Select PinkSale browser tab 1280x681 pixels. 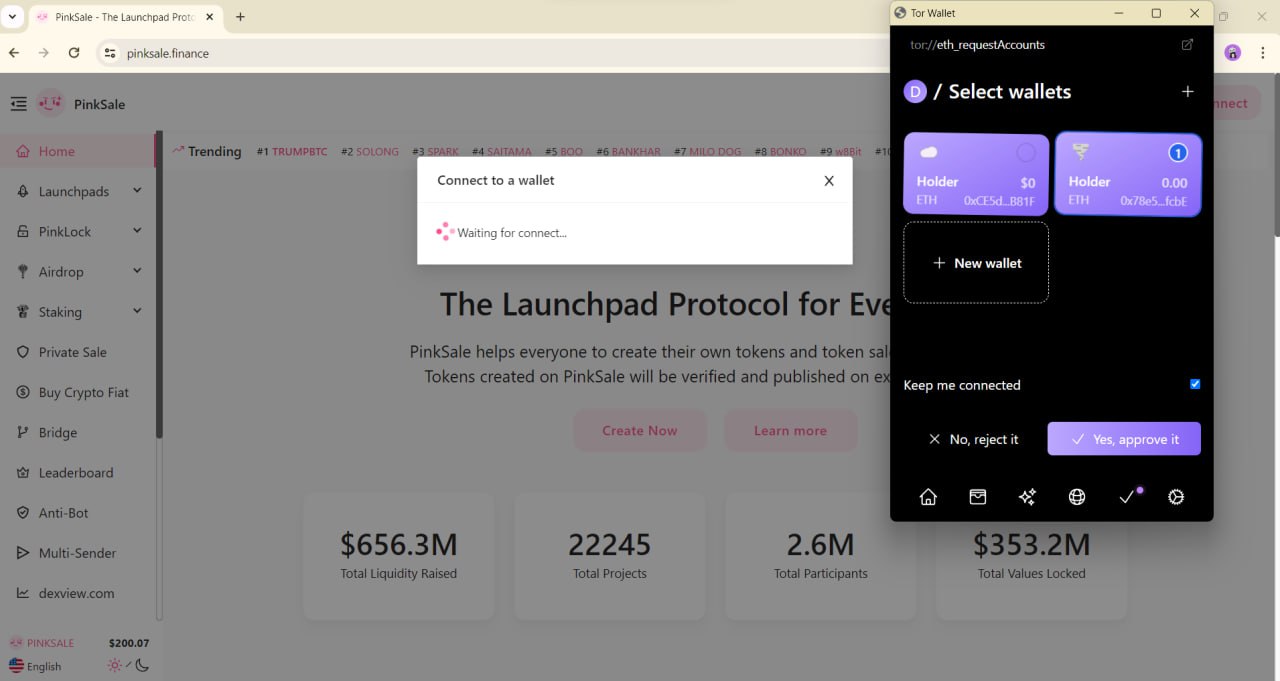126,17
